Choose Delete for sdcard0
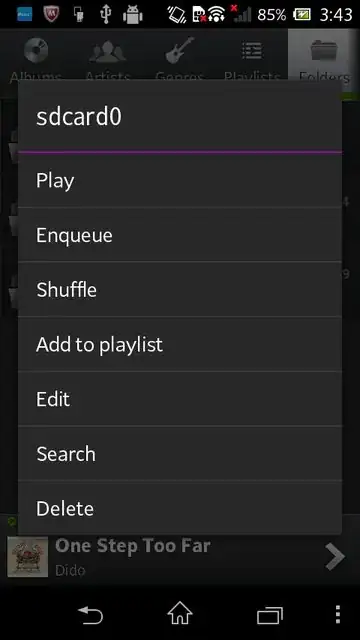 [180, 508]
